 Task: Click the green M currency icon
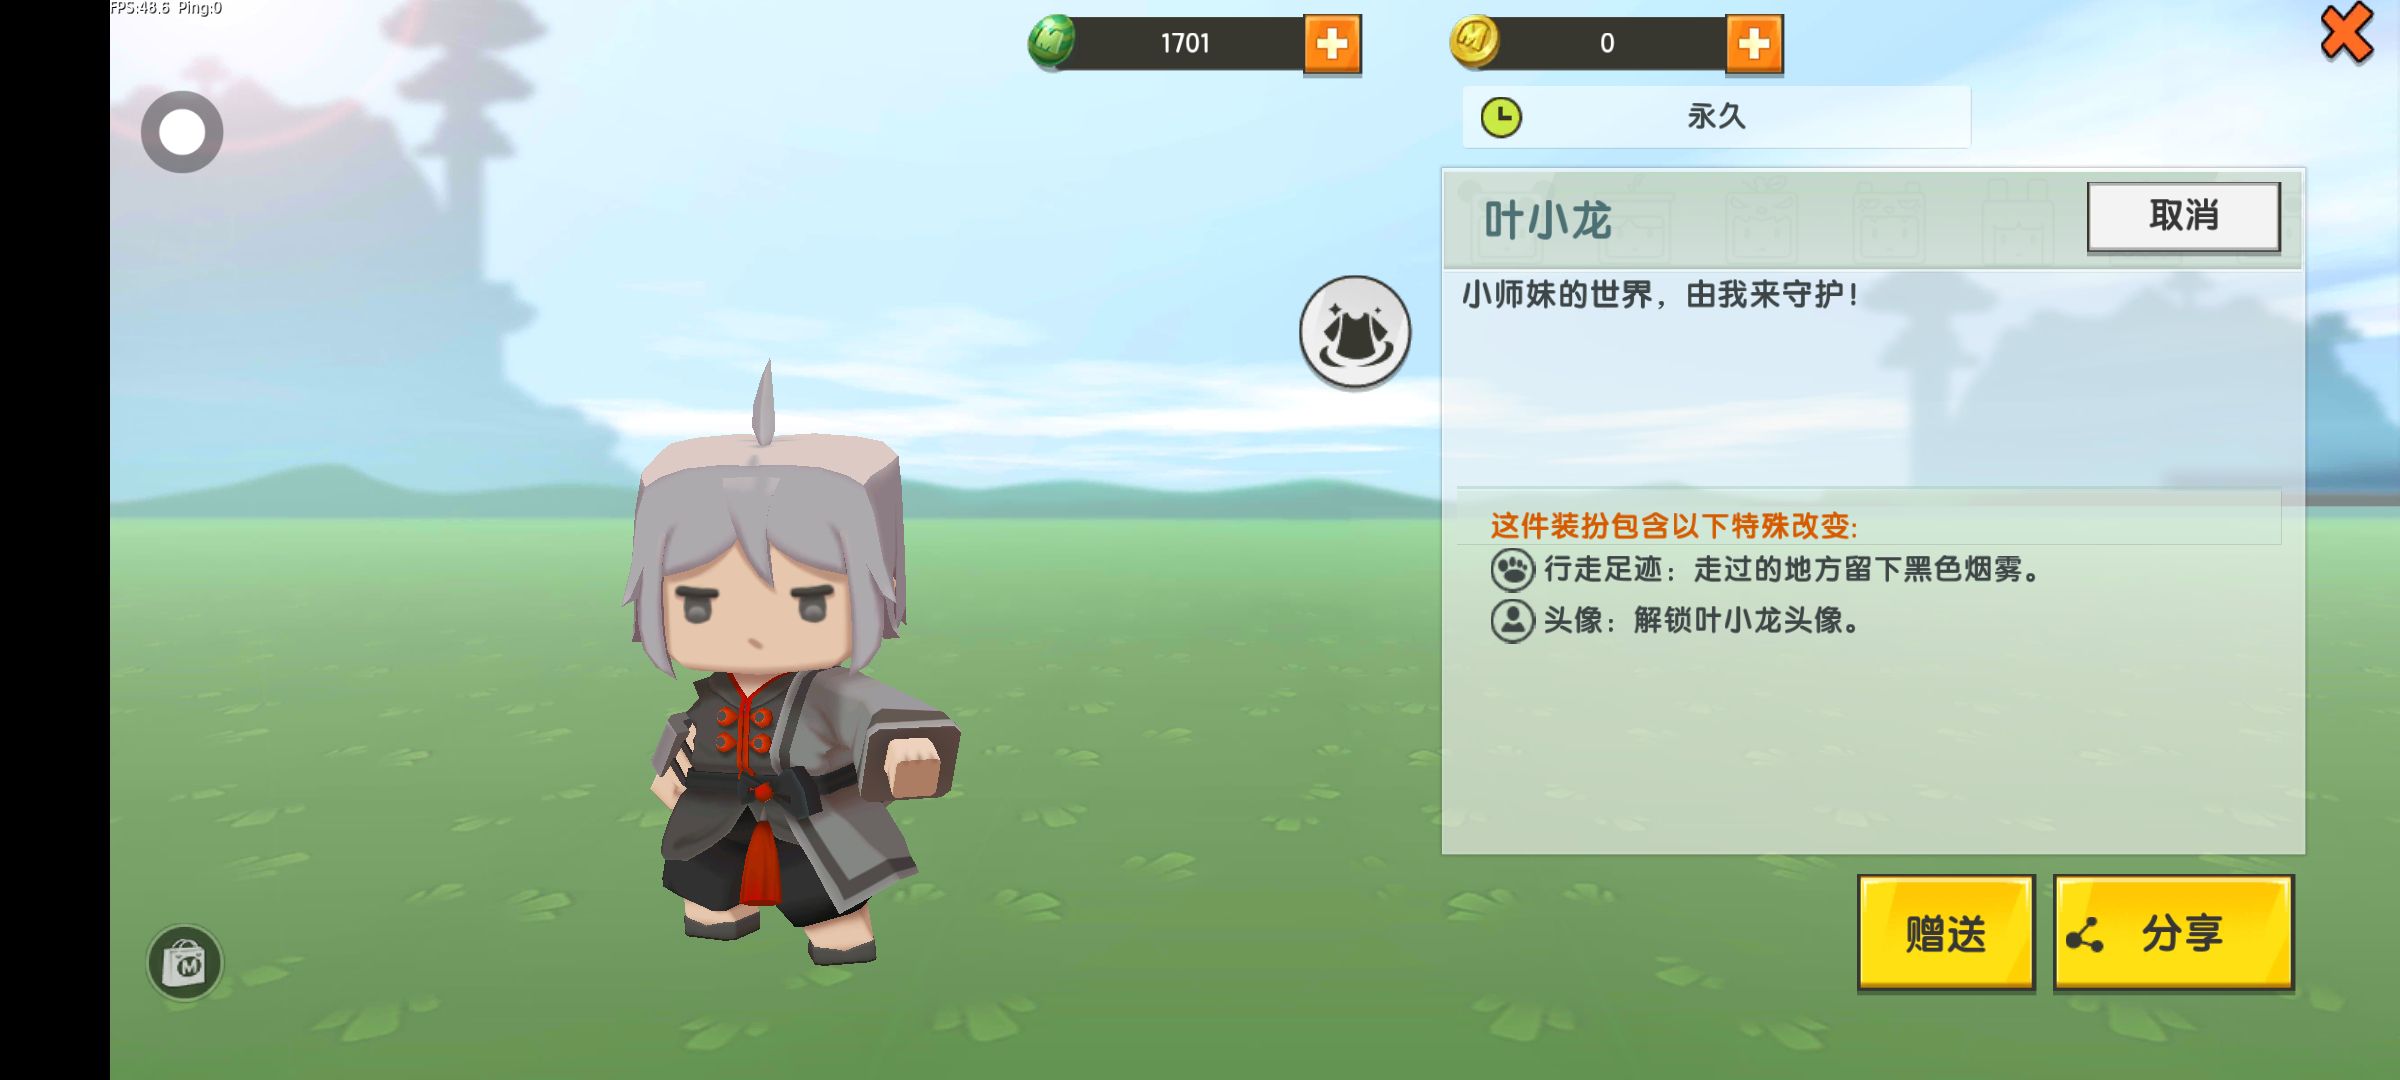(x=1051, y=43)
